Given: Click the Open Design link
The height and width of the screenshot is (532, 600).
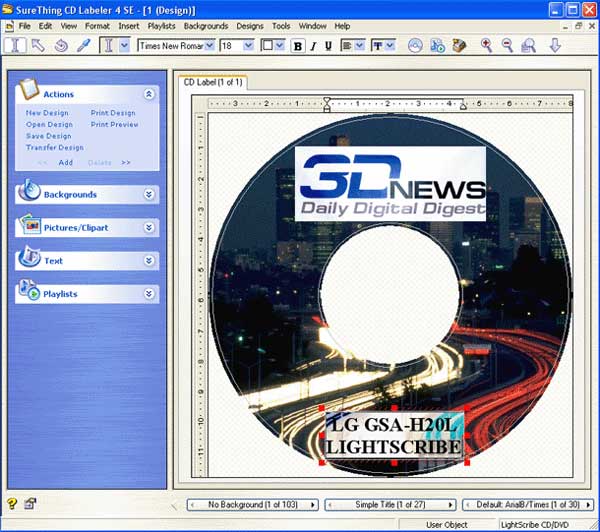Looking at the screenshot, I should [49, 124].
